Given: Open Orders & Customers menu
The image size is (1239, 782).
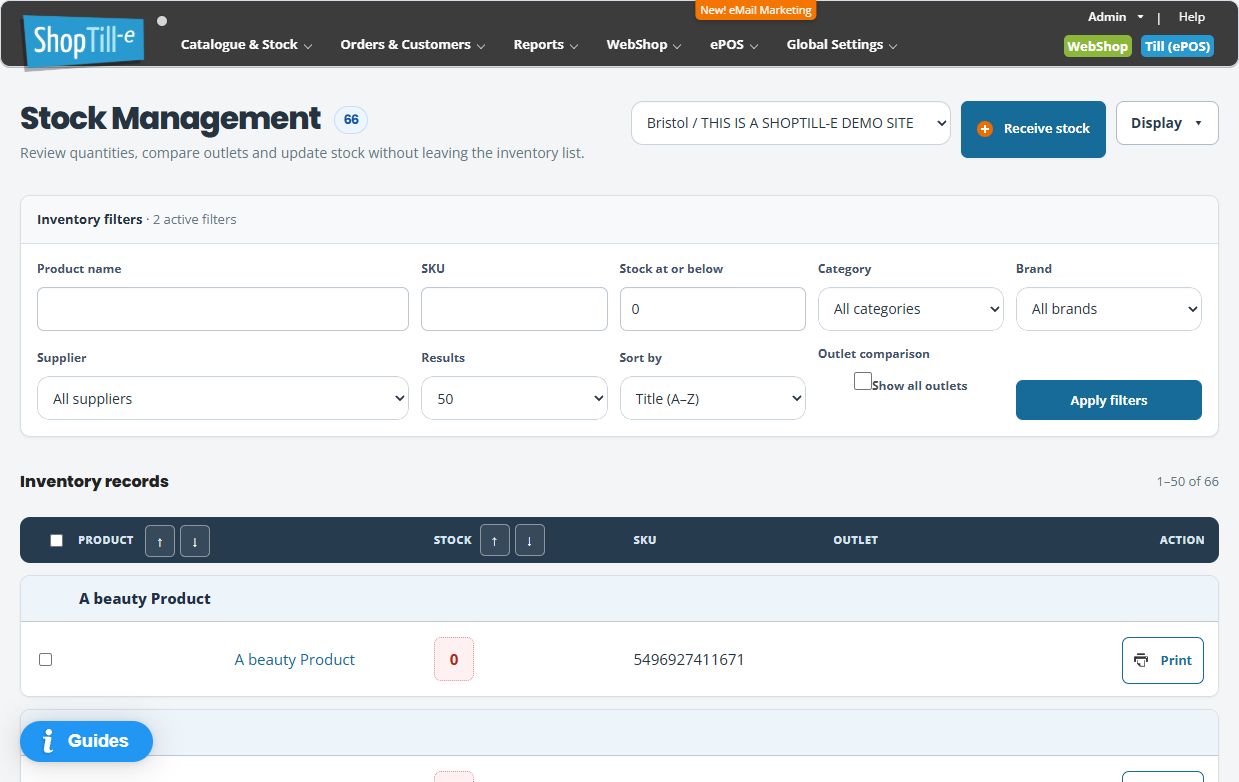Looking at the screenshot, I should tap(413, 45).
